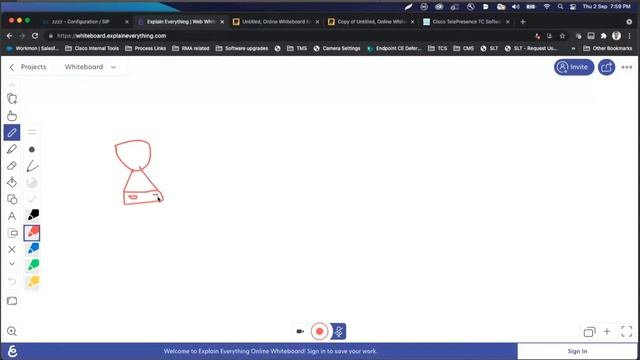
Task: Open the three-dot more menu
Action: tap(627, 67)
